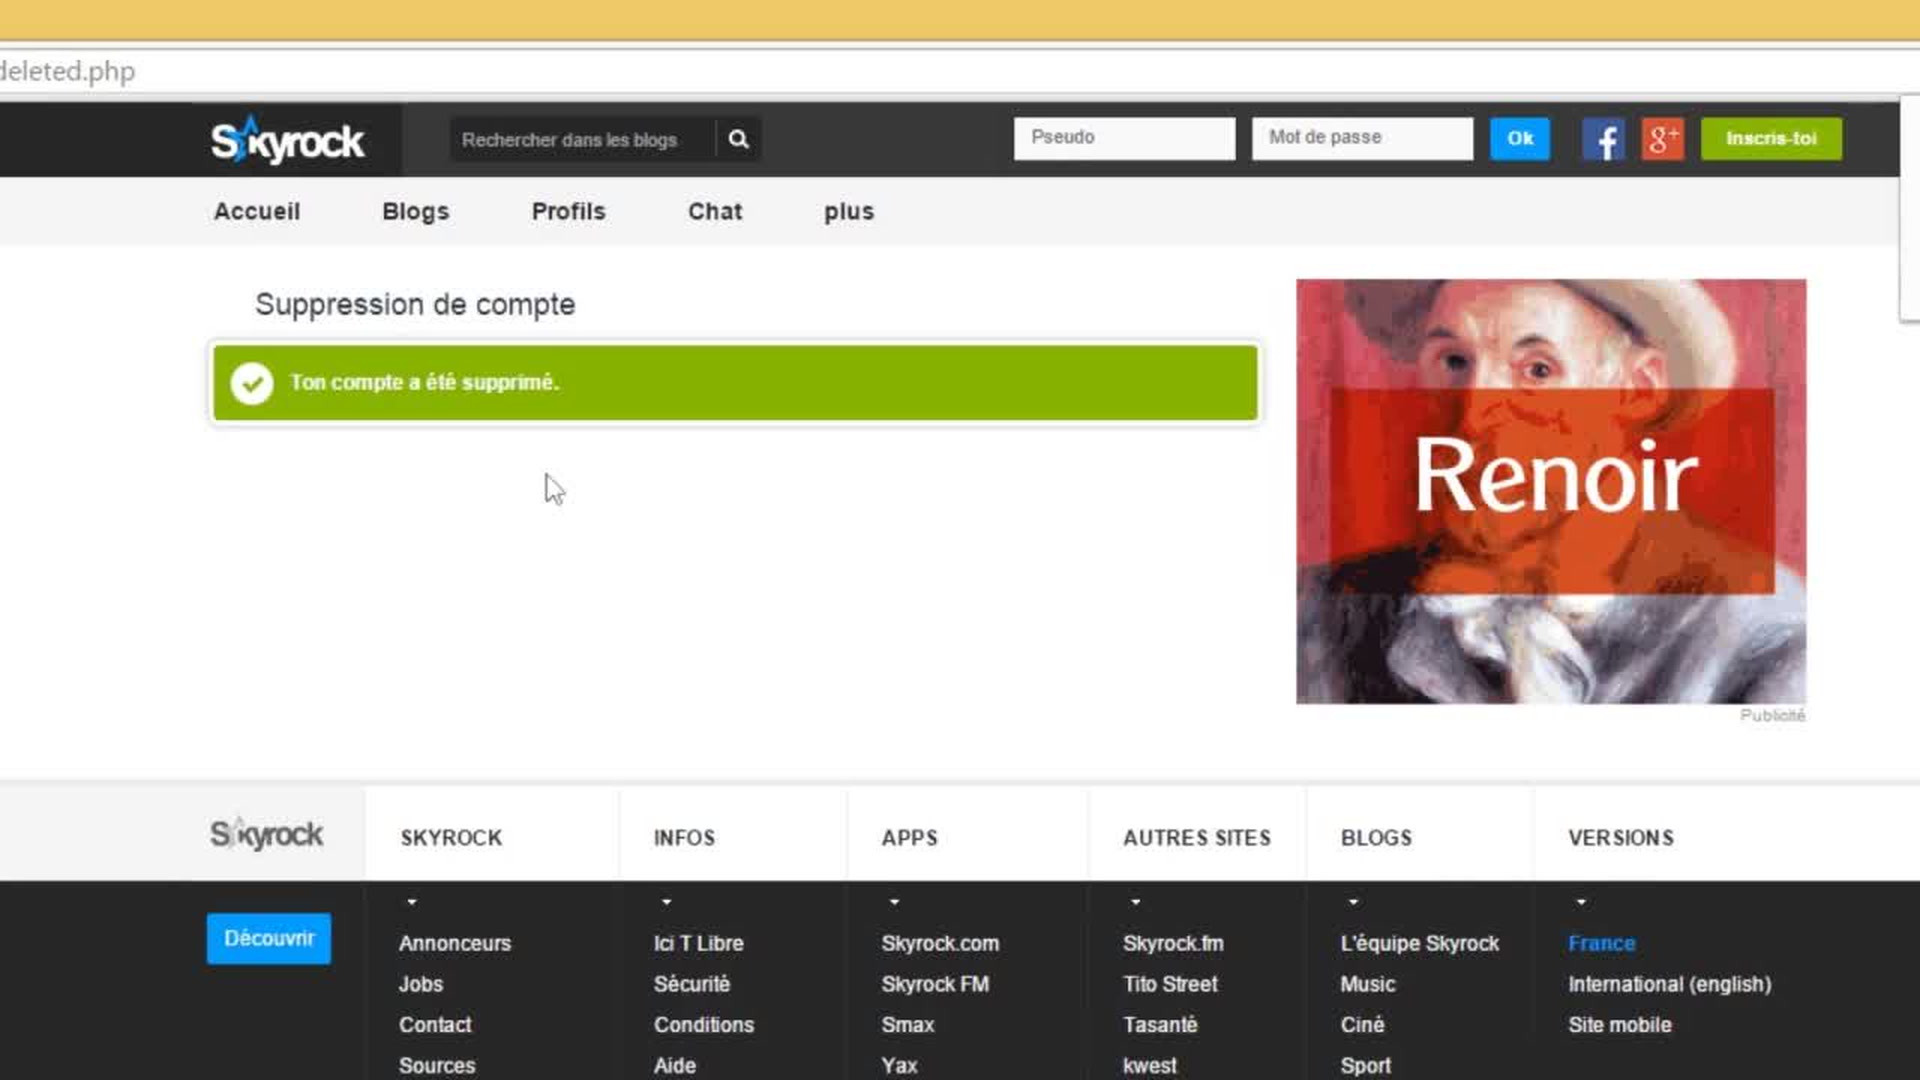This screenshot has height=1080, width=1920.
Task: Select the International (english) version link
Action: tap(1669, 984)
